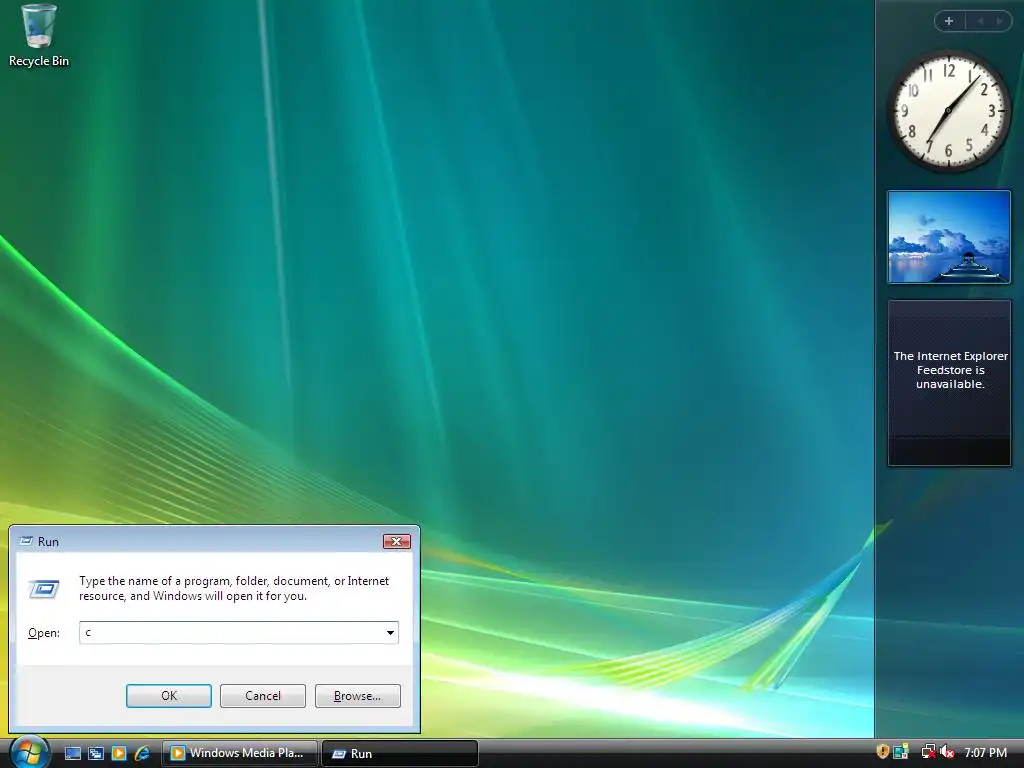Click the Open text field in Run
The image size is (1024, 768).
pyautogui.click(x=231, y=632)
